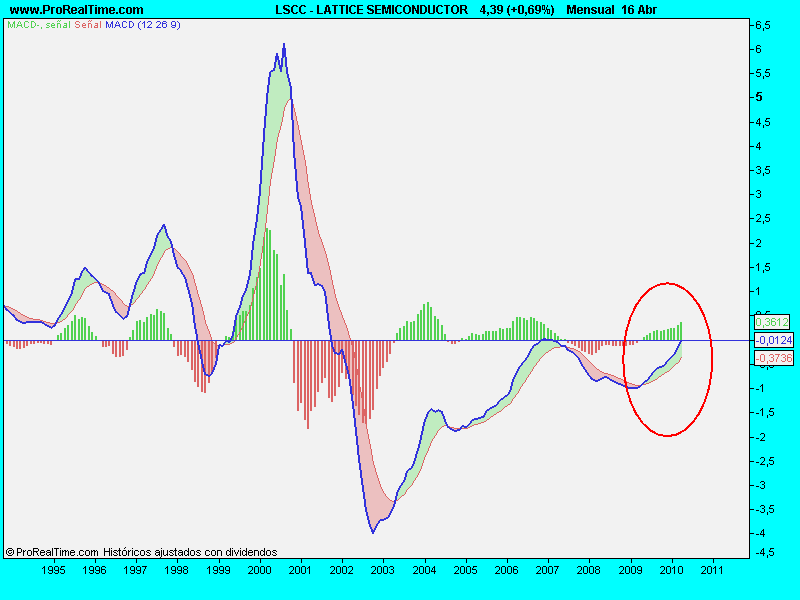
Task: Select the green MACD-, señal legend label
Action: [x=39, y=24]
